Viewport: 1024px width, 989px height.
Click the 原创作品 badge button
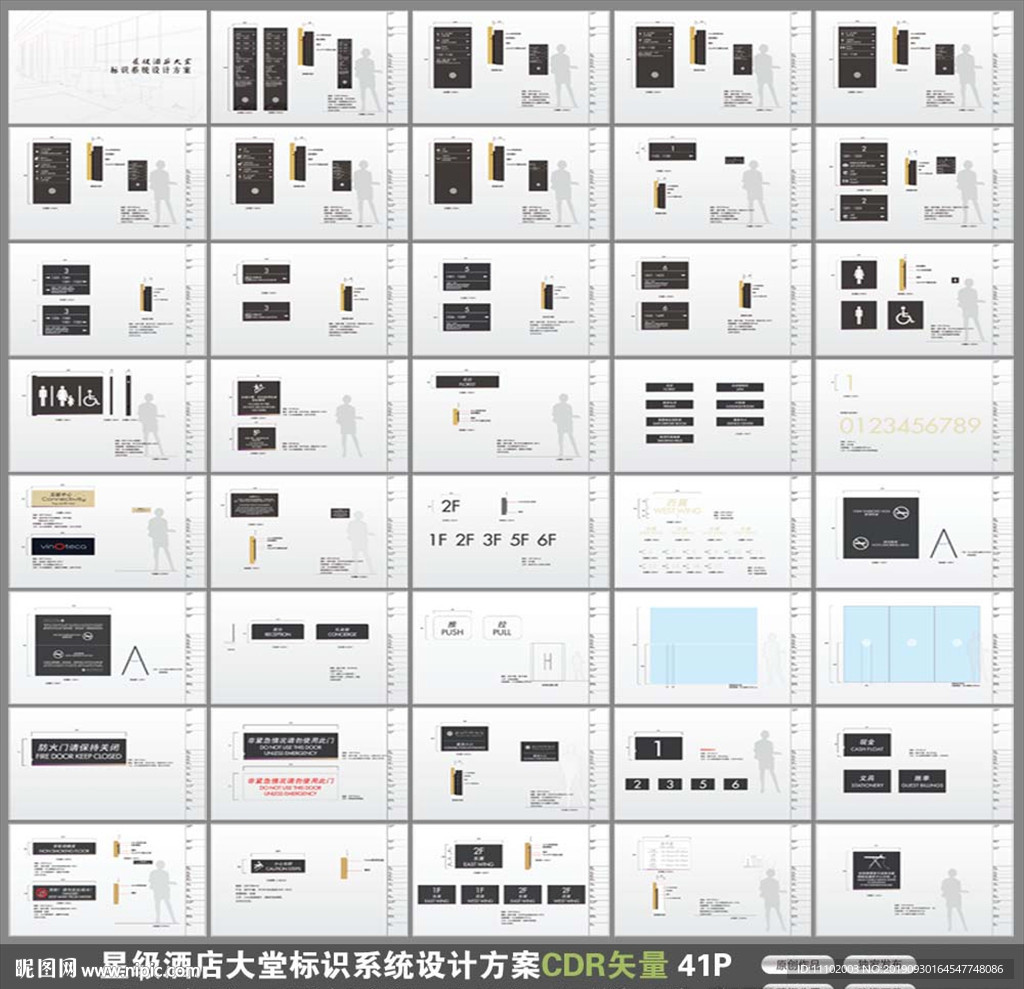[796, 966]
